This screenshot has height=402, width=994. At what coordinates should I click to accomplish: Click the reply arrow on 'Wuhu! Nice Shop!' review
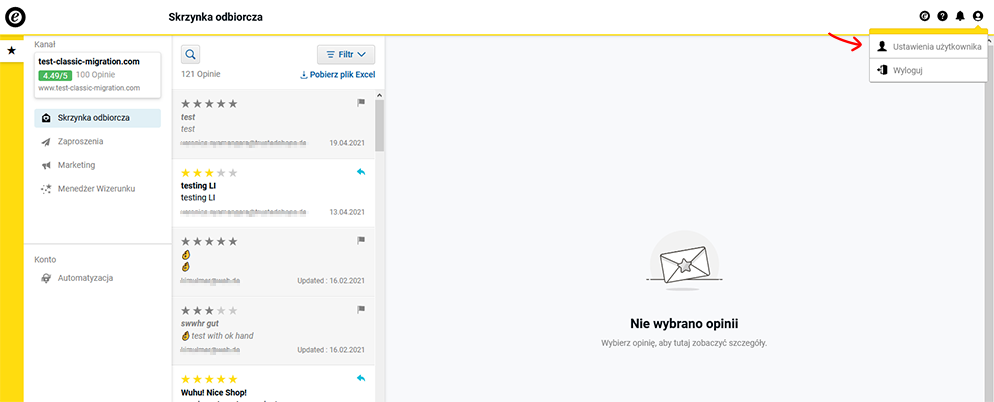[361, 378]
